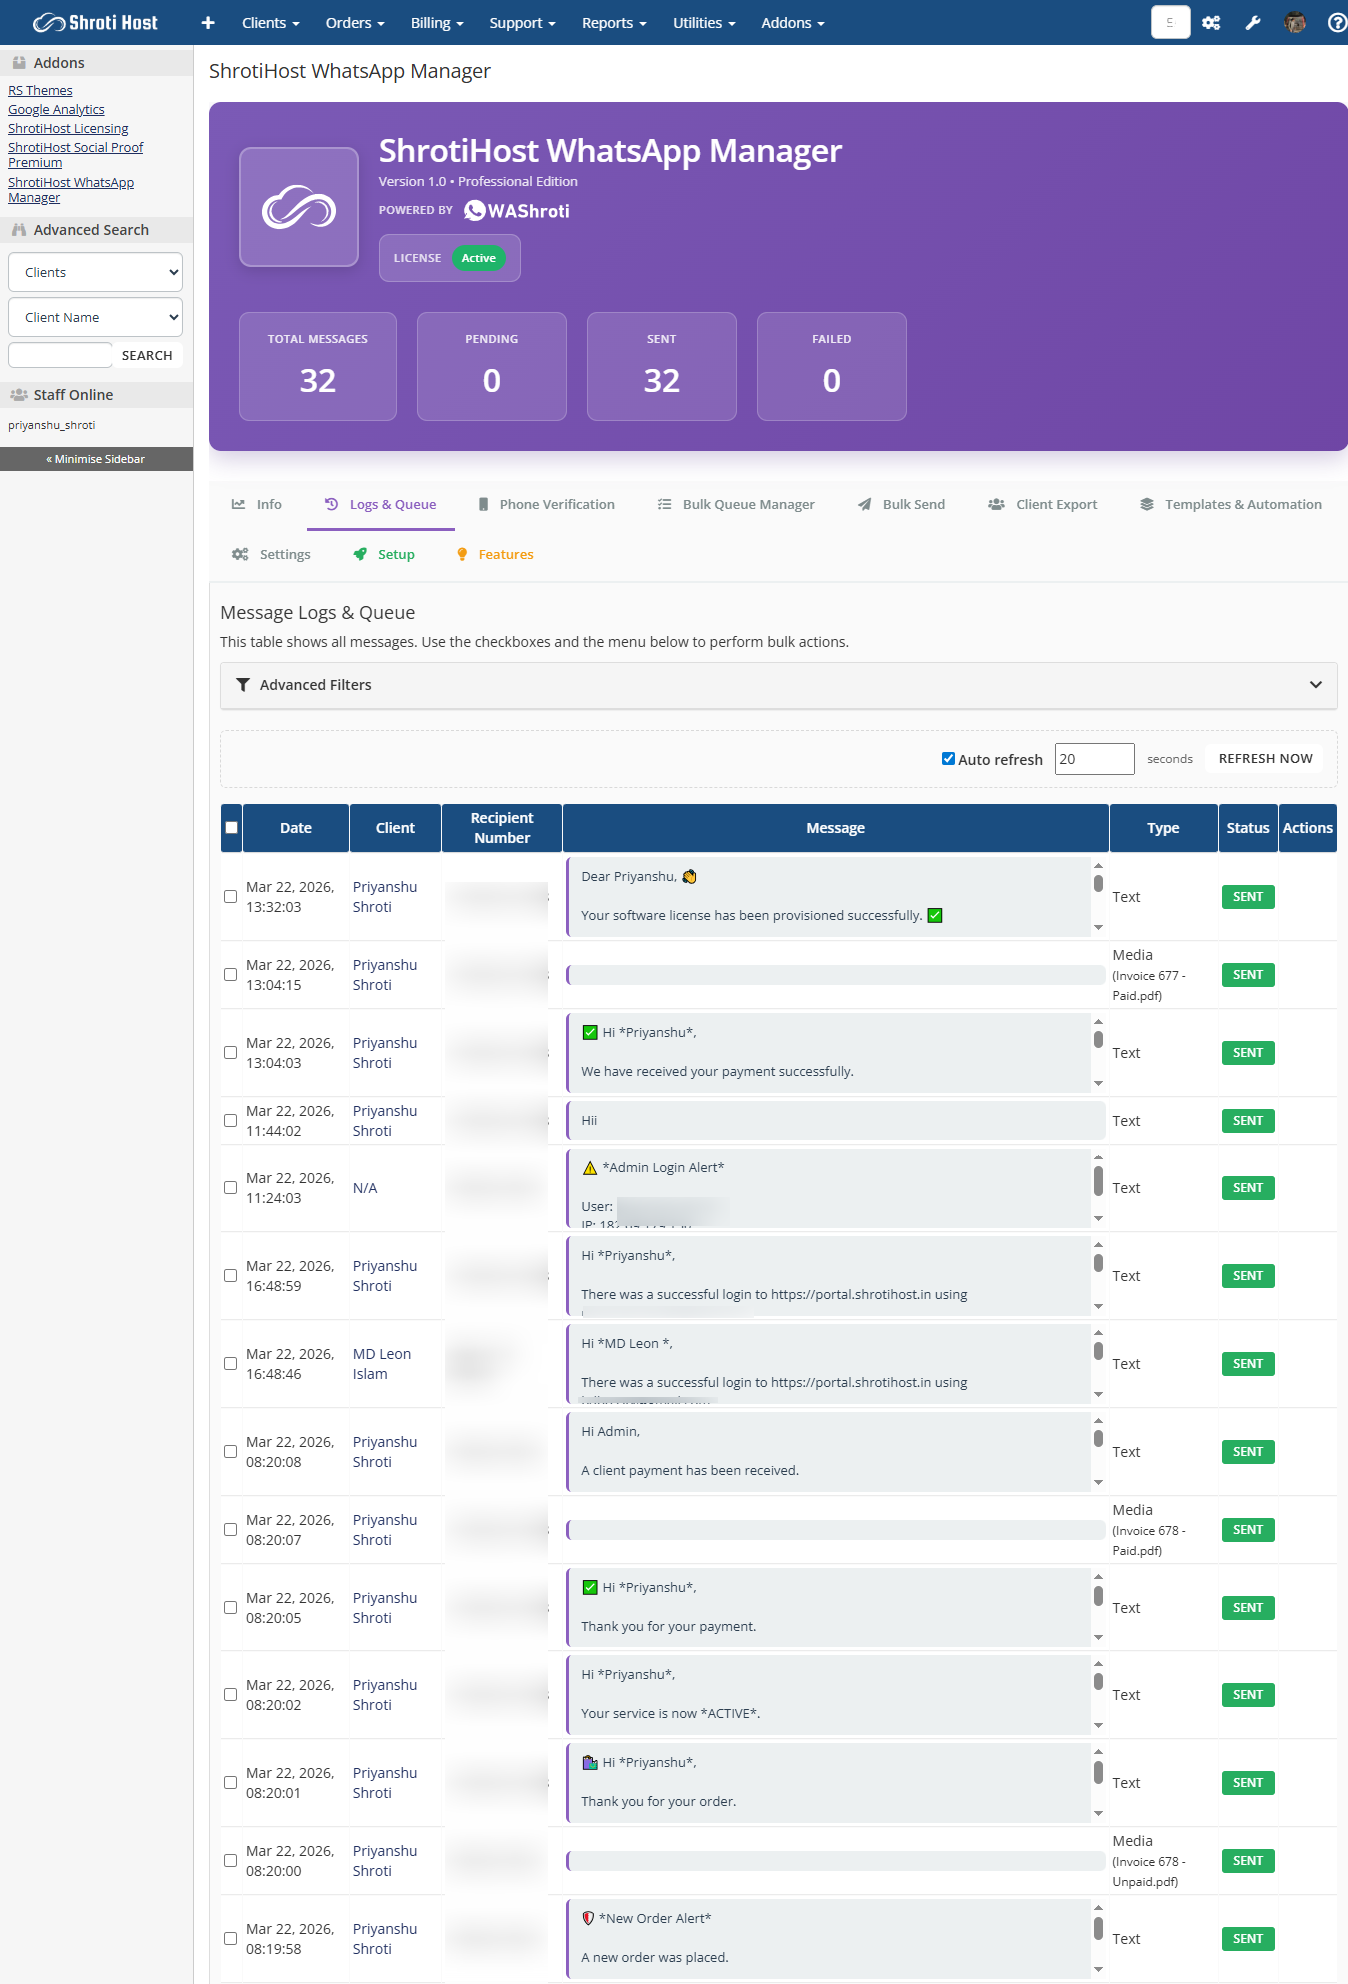Image resolution: width=1348 pixels, height=1984 pixels.
Task: Open the ShrotiHost Licensing link
Action: tap(68, 128)
